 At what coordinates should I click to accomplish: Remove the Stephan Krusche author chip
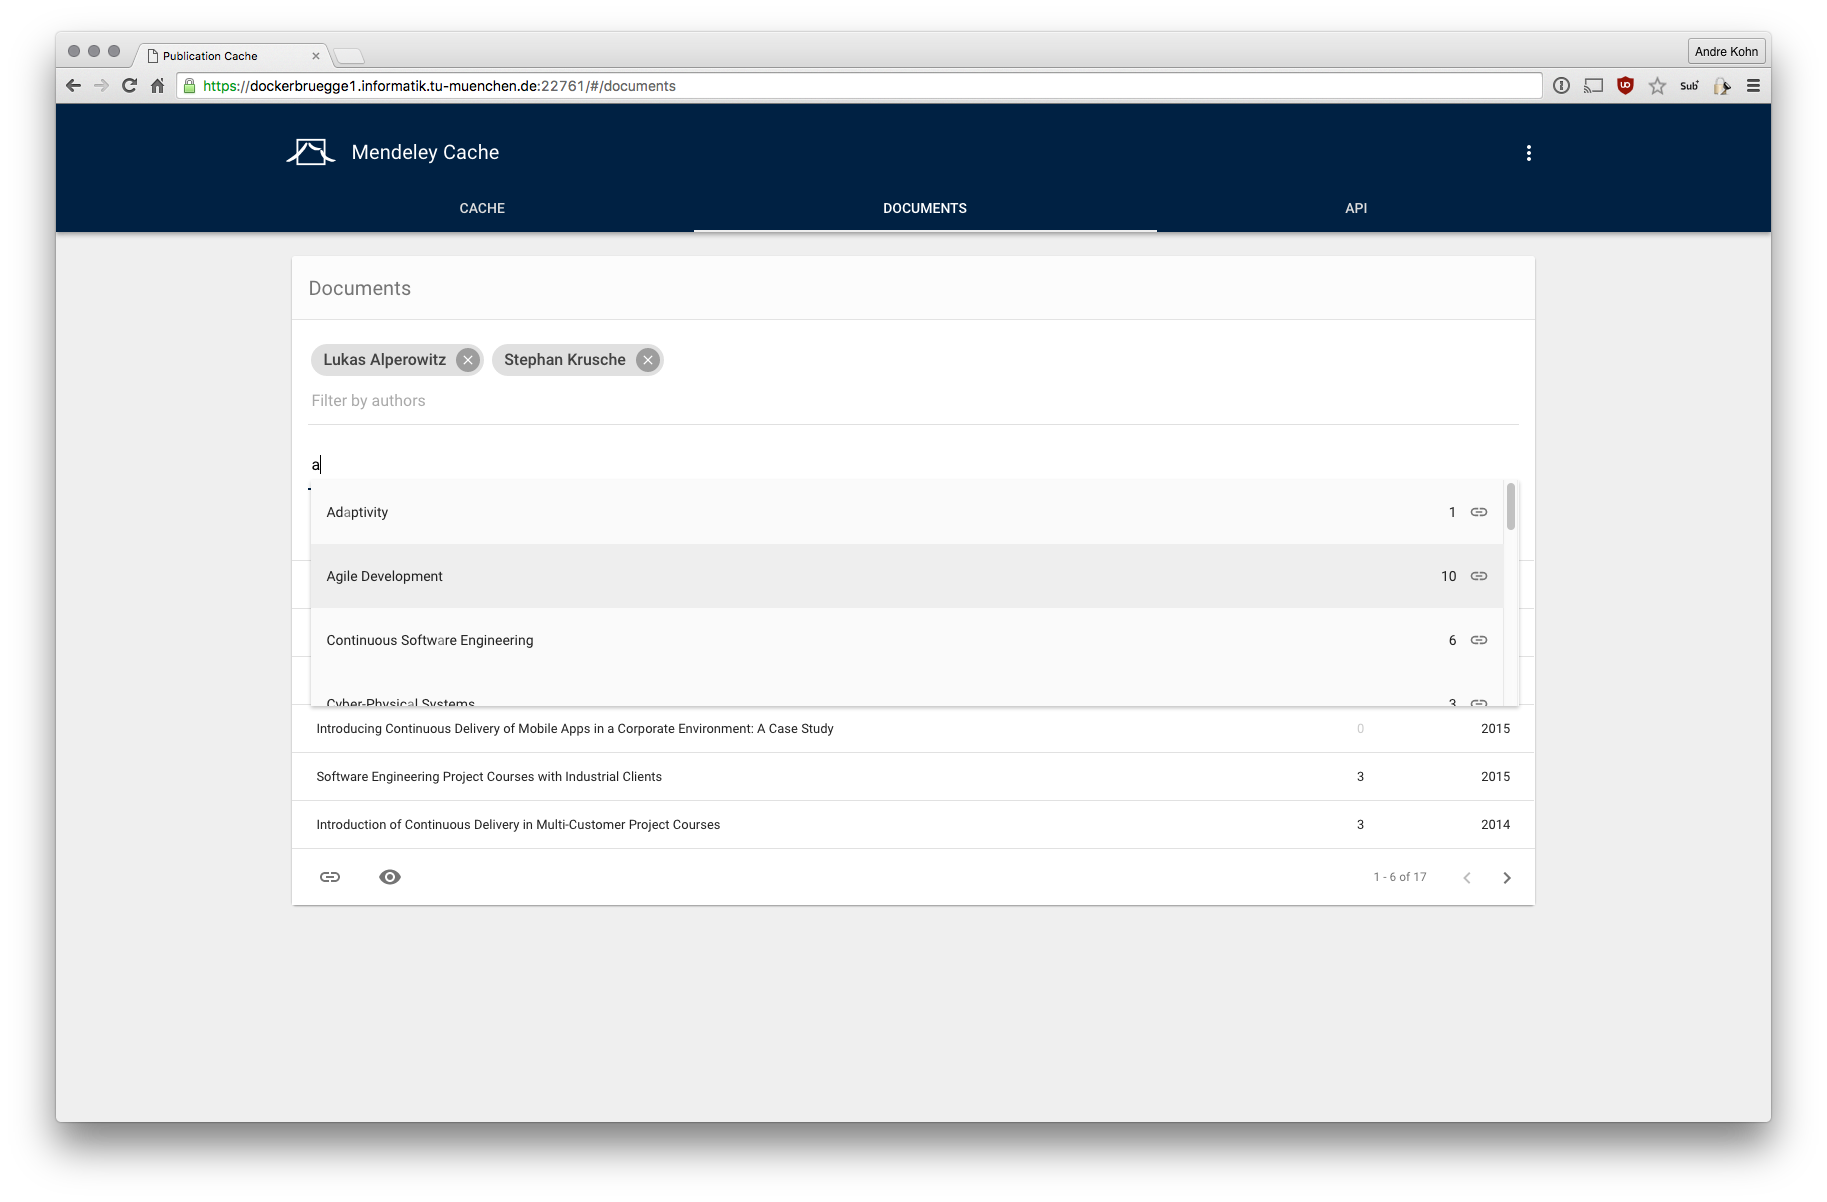tap(648, 360)
